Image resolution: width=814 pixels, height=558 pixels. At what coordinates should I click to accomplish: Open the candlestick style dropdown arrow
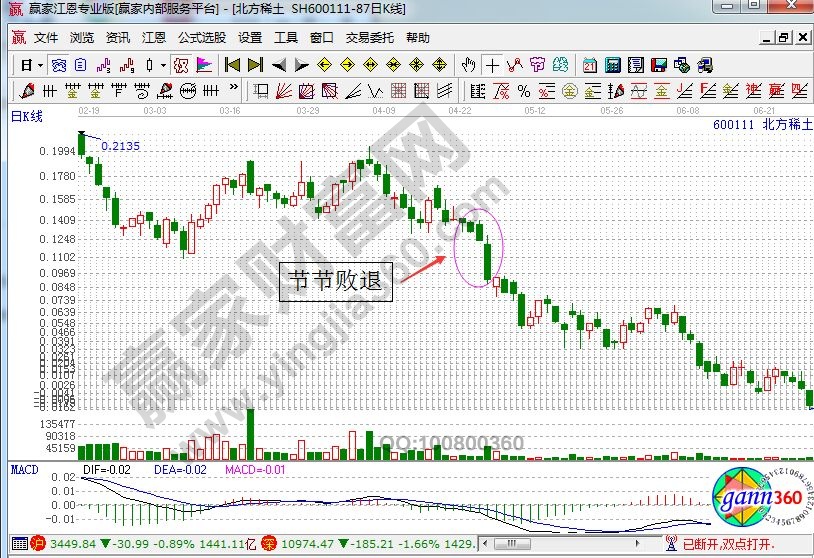coord(162,65)
